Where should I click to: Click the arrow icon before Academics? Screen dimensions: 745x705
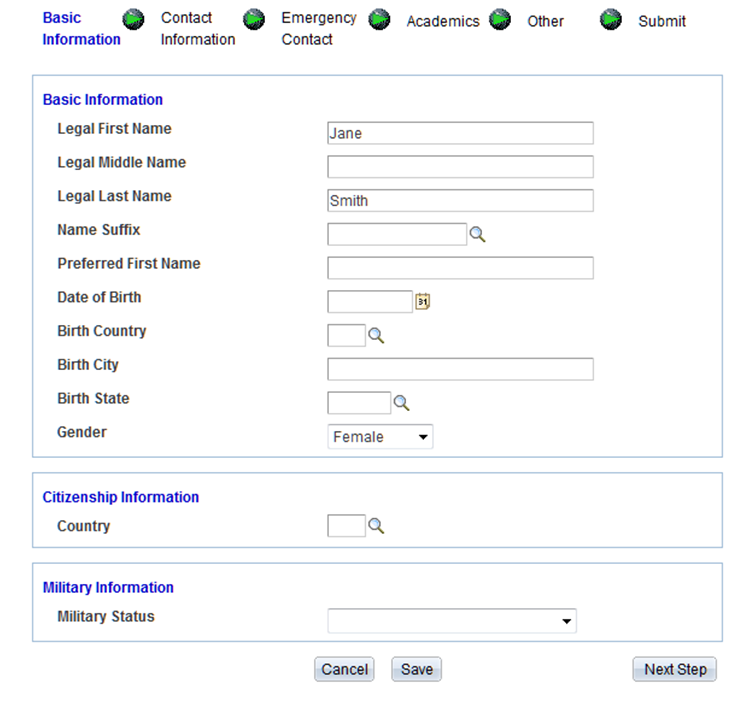379,19
